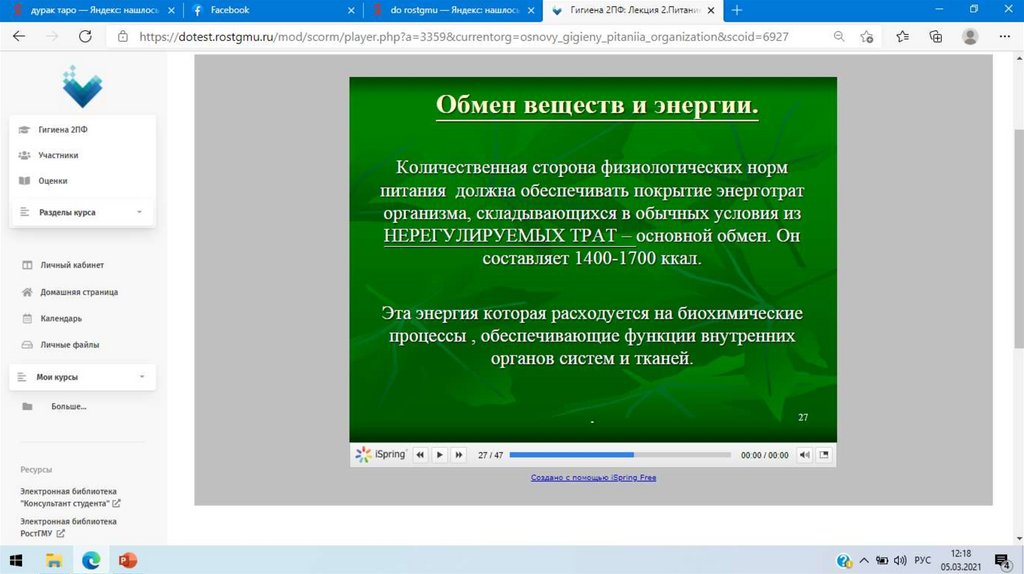Image resolution: width=1024 pixels, height=574 pixels.
Task: Play the iSpring presentation
Action: pos(439,455)
